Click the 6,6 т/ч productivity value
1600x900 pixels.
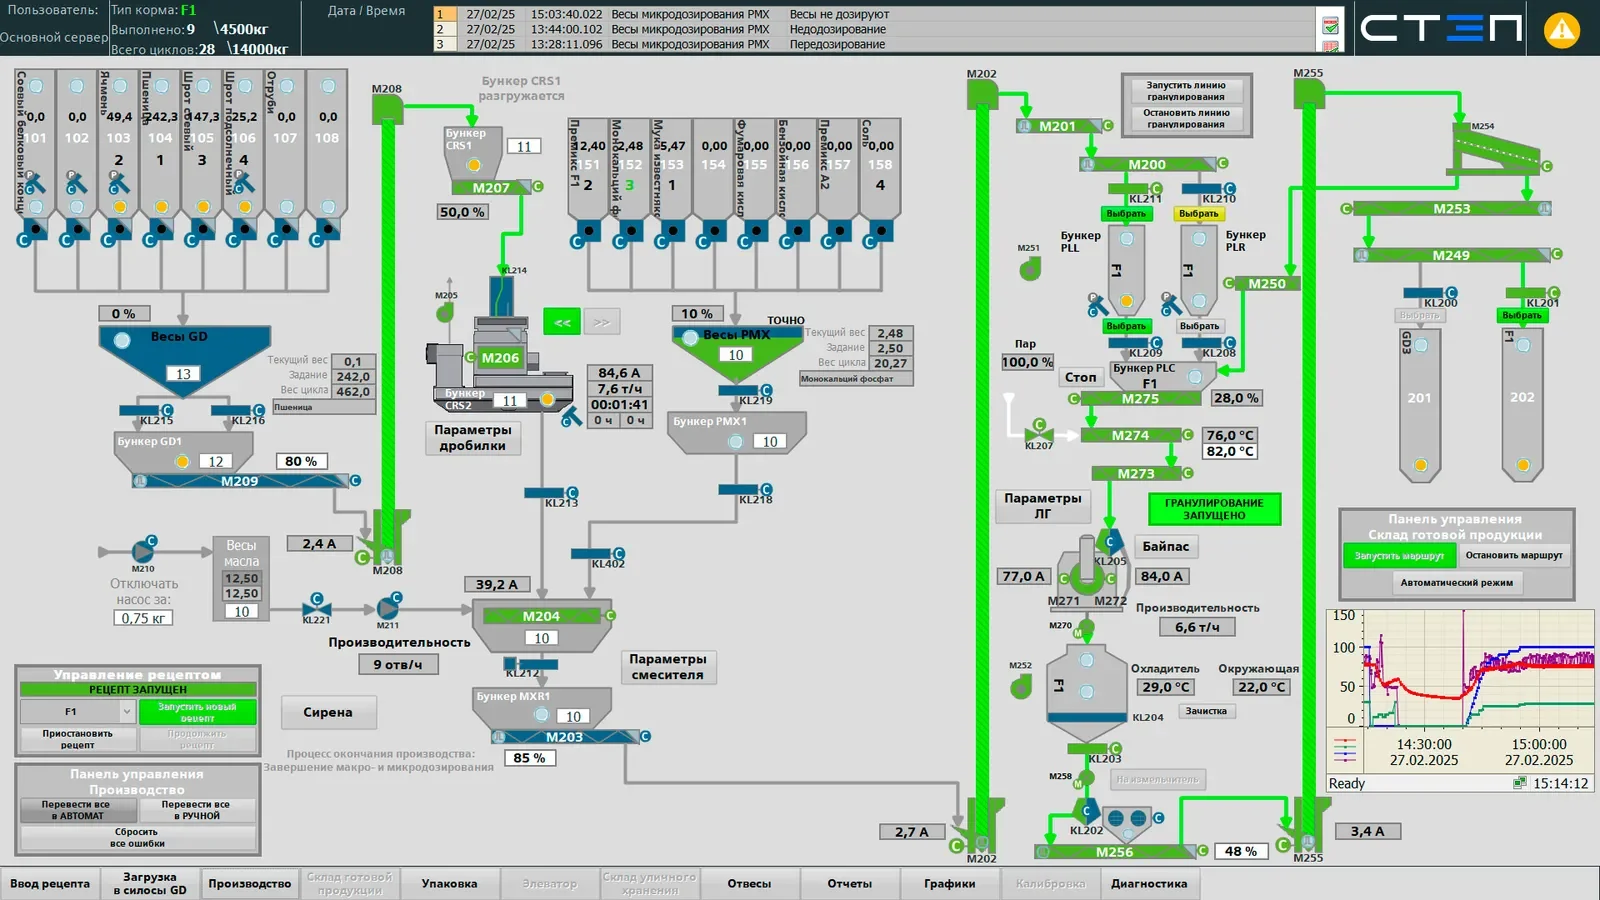coord(1197,627)
